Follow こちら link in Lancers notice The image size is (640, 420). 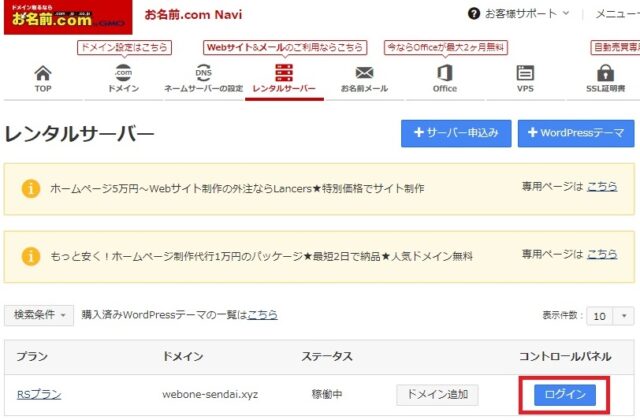[602, 187]
